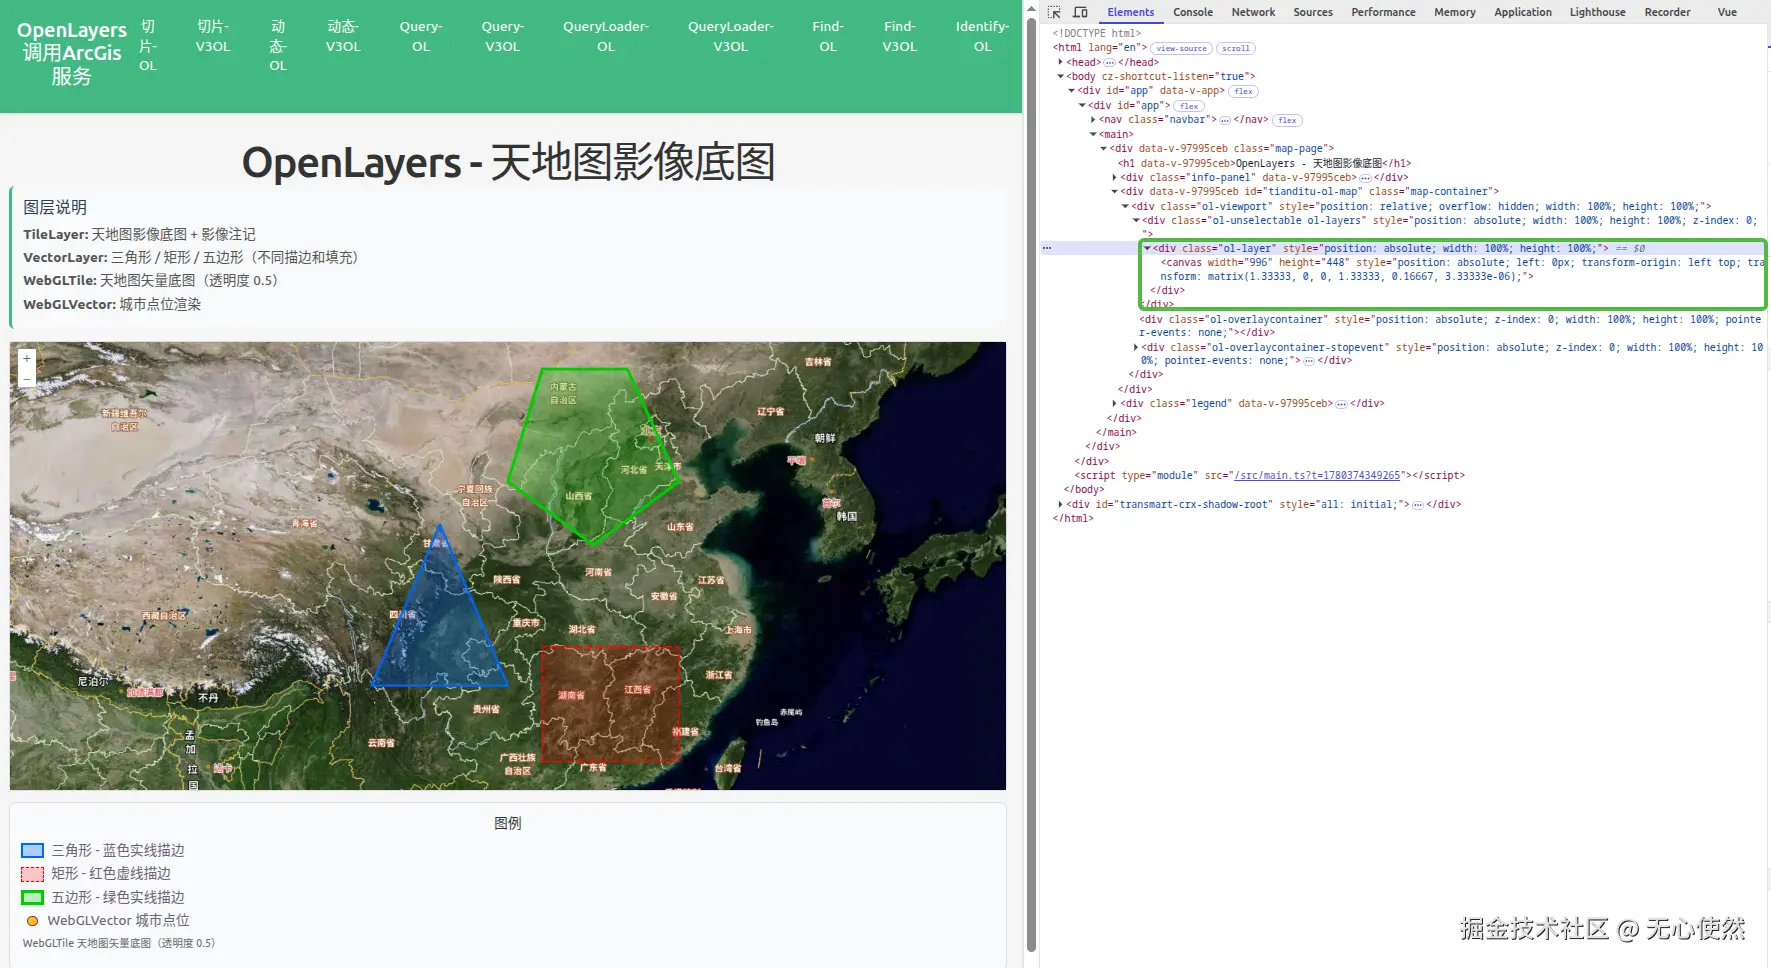Click the red dashed rectangle legend swatch
Image resolution: width=1771 pixels, height=968 pixels.
pos(32,874)
